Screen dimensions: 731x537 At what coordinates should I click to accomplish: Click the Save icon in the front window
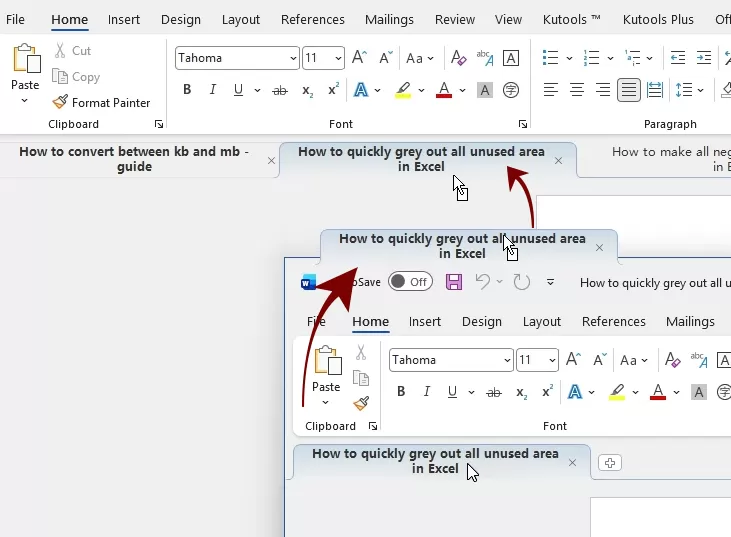454,282
